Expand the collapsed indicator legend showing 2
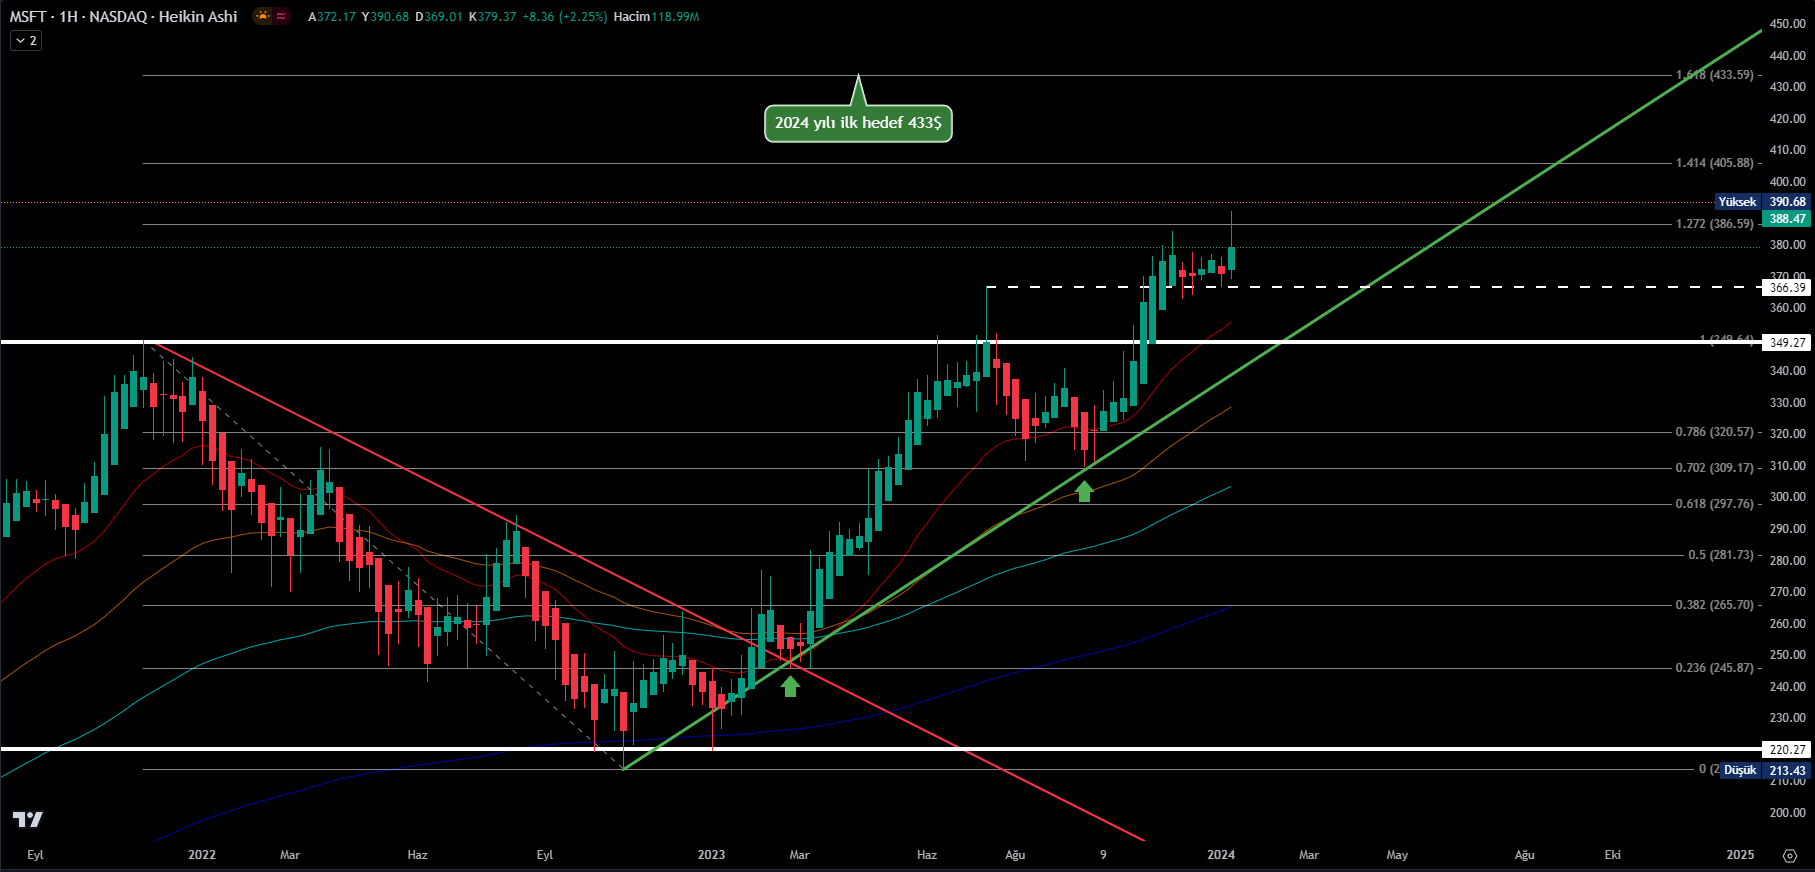 [26, 41]
